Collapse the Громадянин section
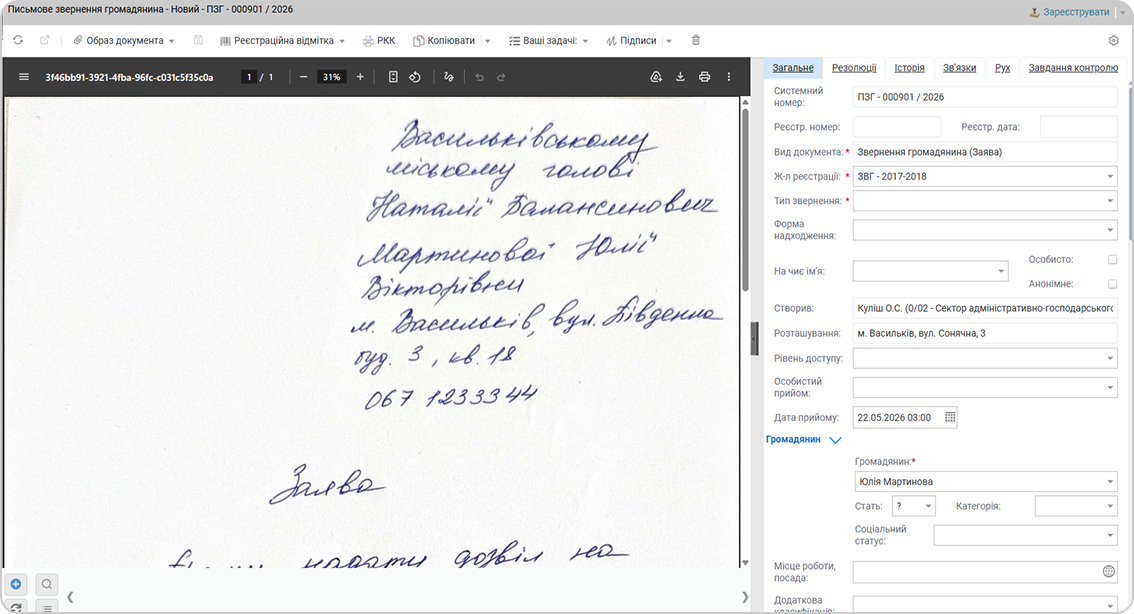 (835, 440)
